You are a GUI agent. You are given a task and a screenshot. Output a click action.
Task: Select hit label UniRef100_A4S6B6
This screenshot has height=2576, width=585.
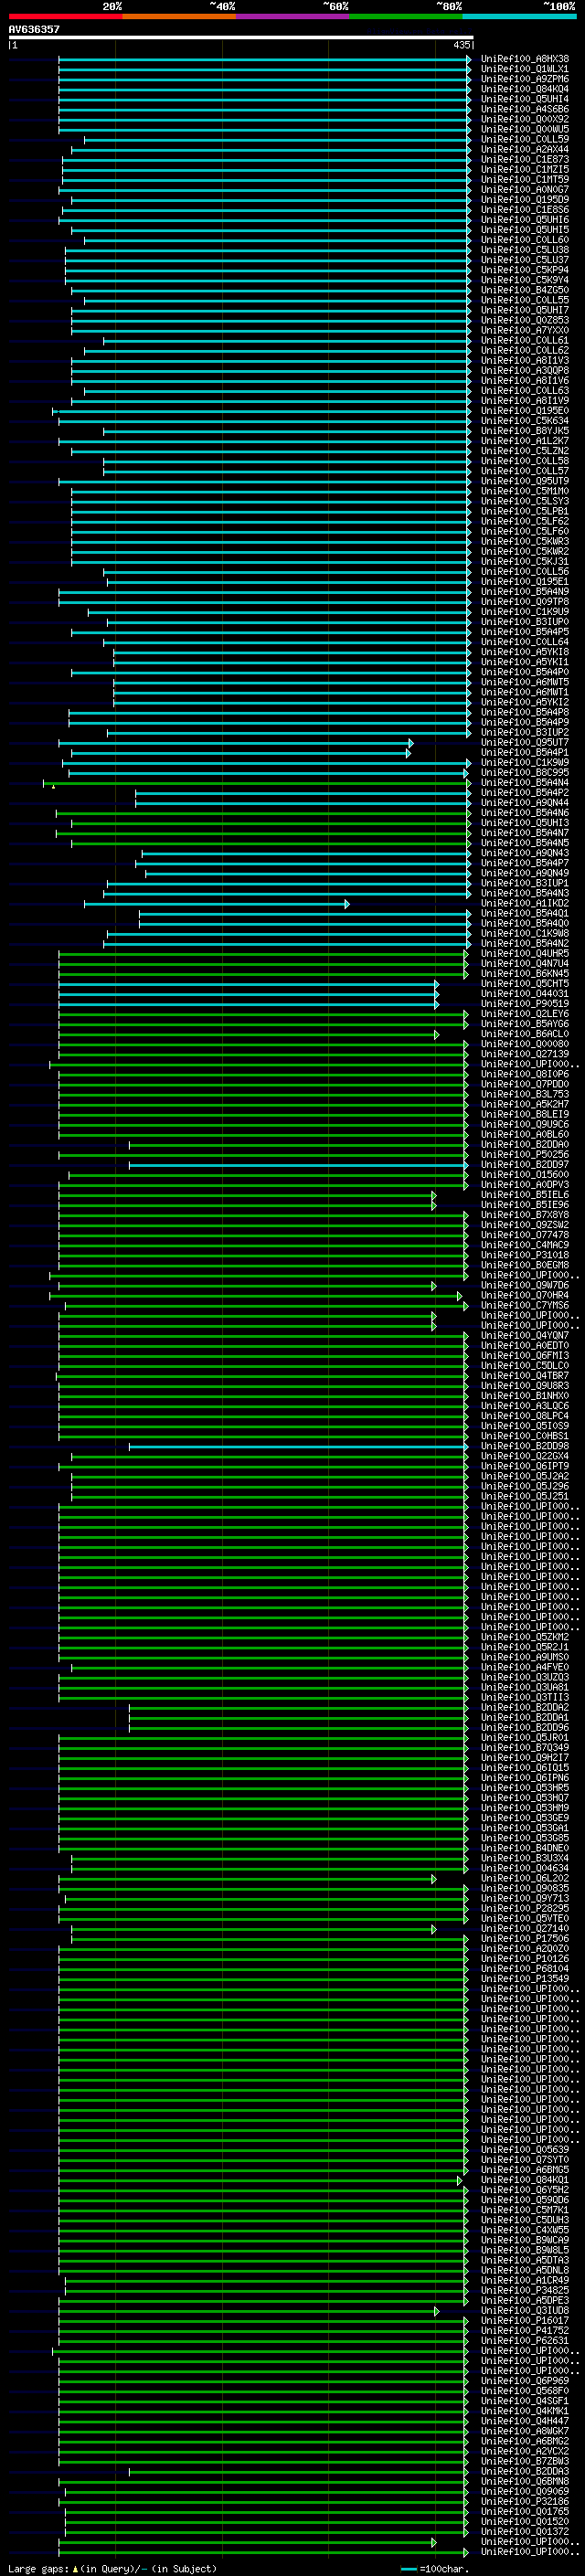(x=524, y=109)
